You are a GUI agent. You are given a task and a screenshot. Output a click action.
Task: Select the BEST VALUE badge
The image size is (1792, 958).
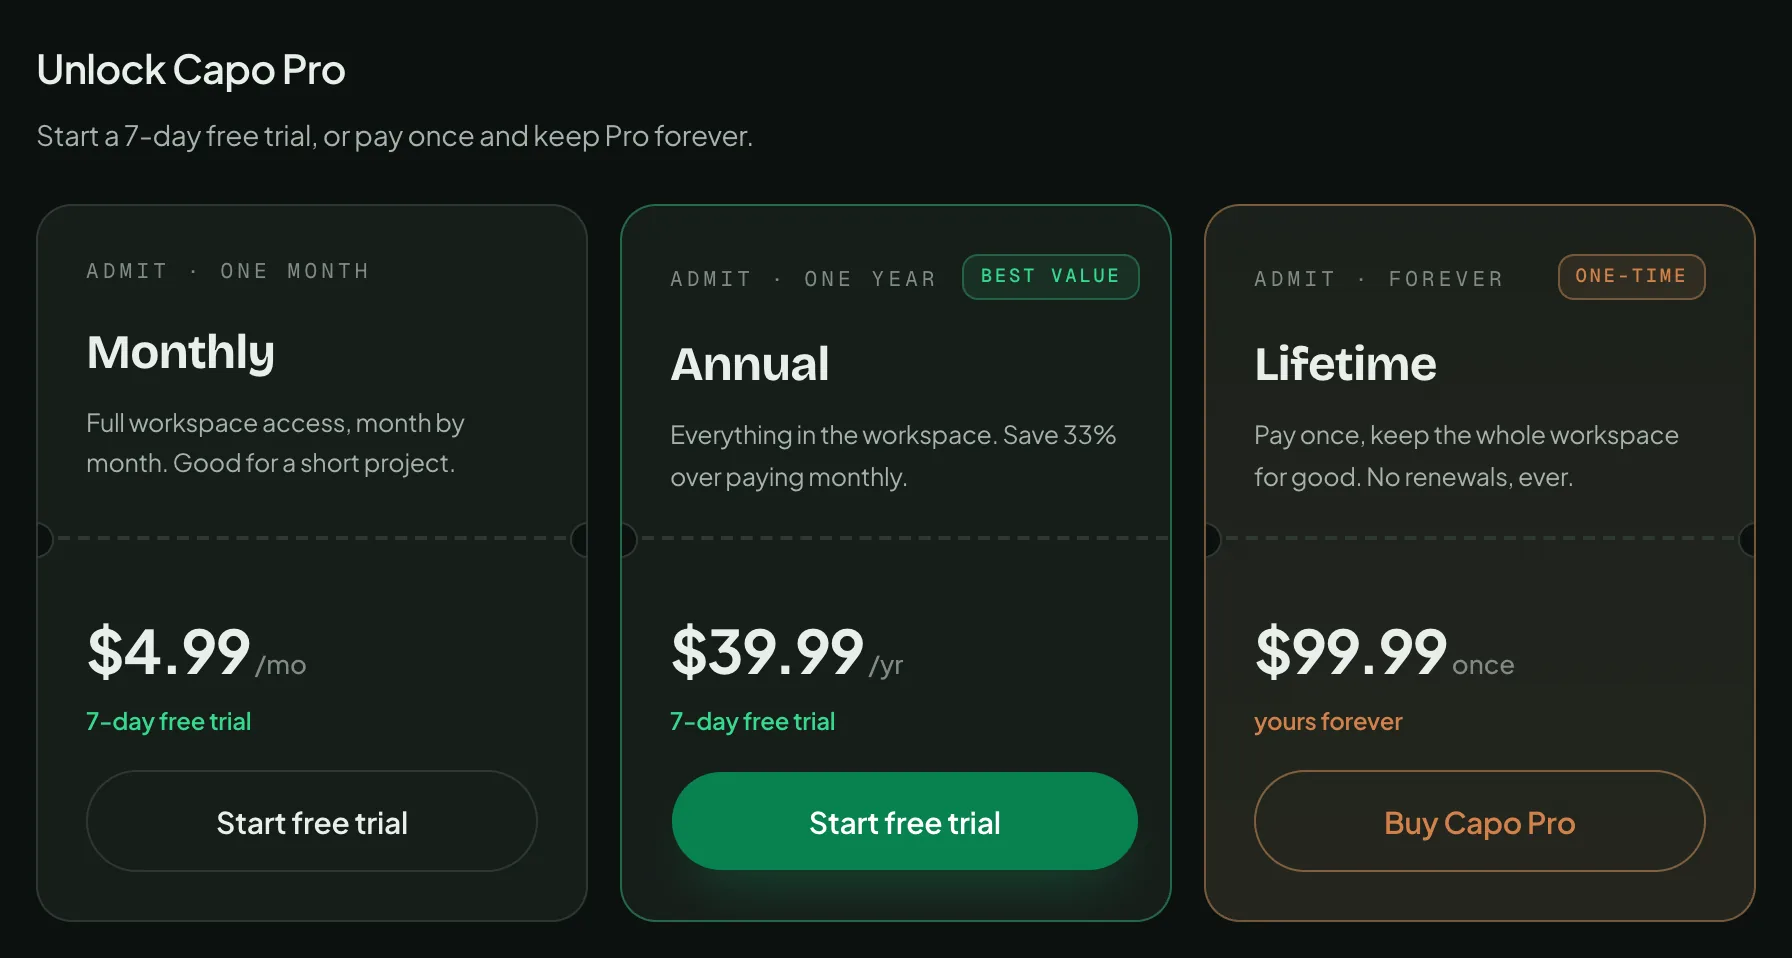1050,277
